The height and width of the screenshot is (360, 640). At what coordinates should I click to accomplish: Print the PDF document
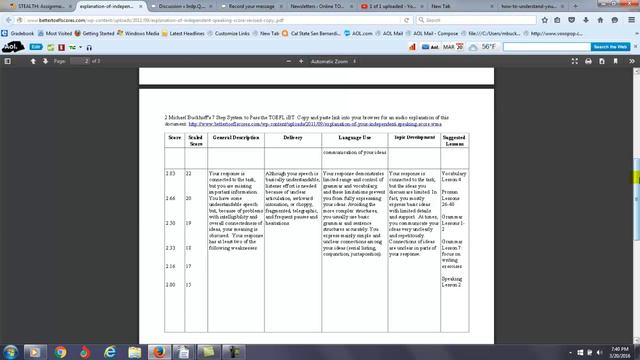click(588, 61)
